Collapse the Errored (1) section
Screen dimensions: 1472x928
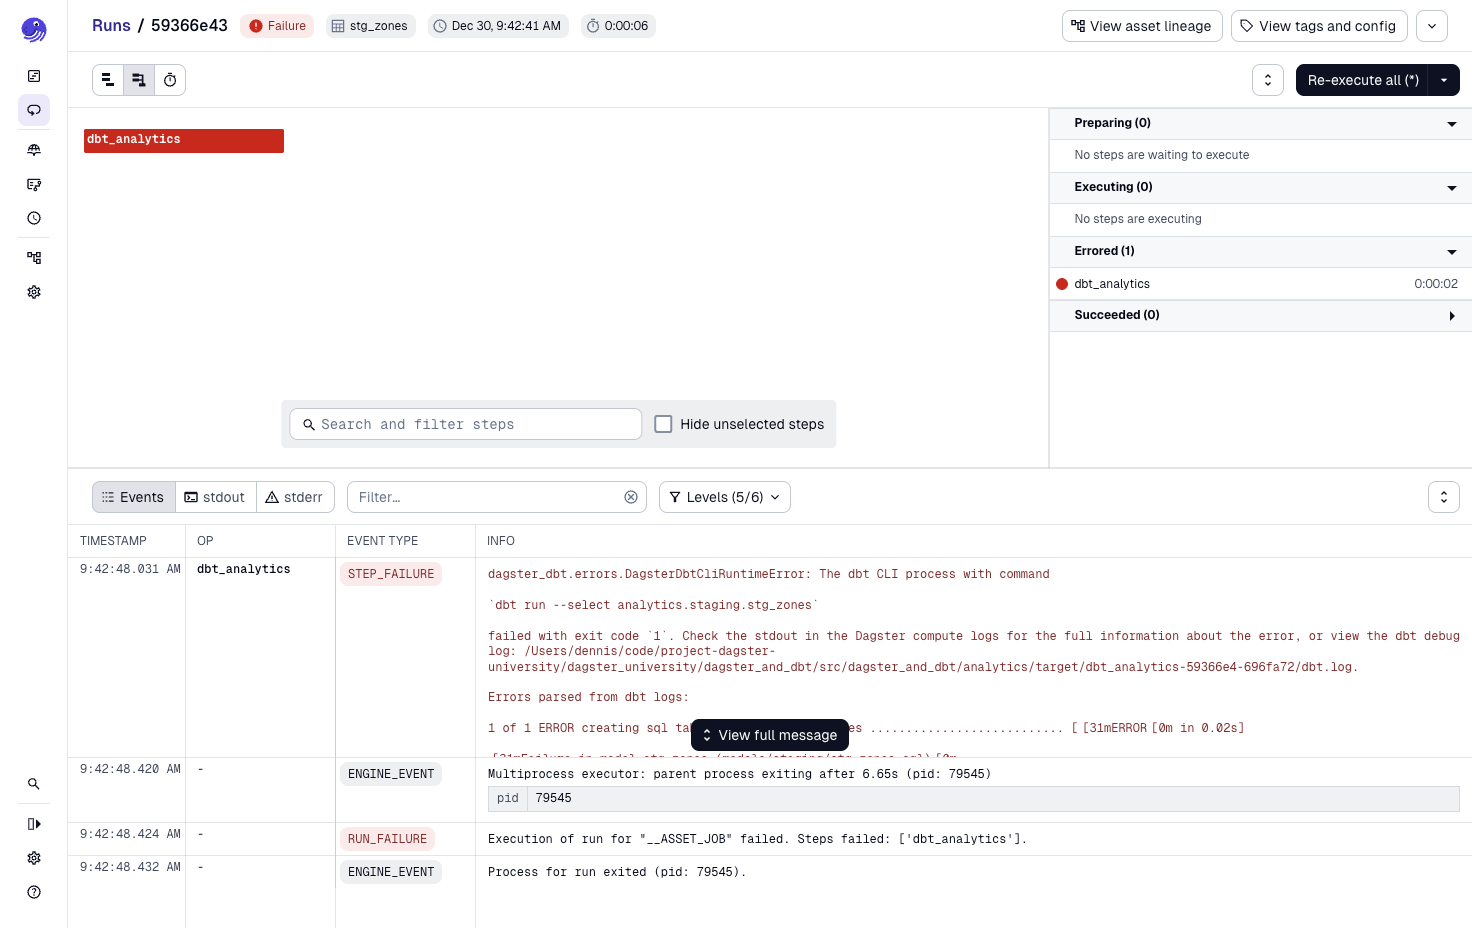1451,251
